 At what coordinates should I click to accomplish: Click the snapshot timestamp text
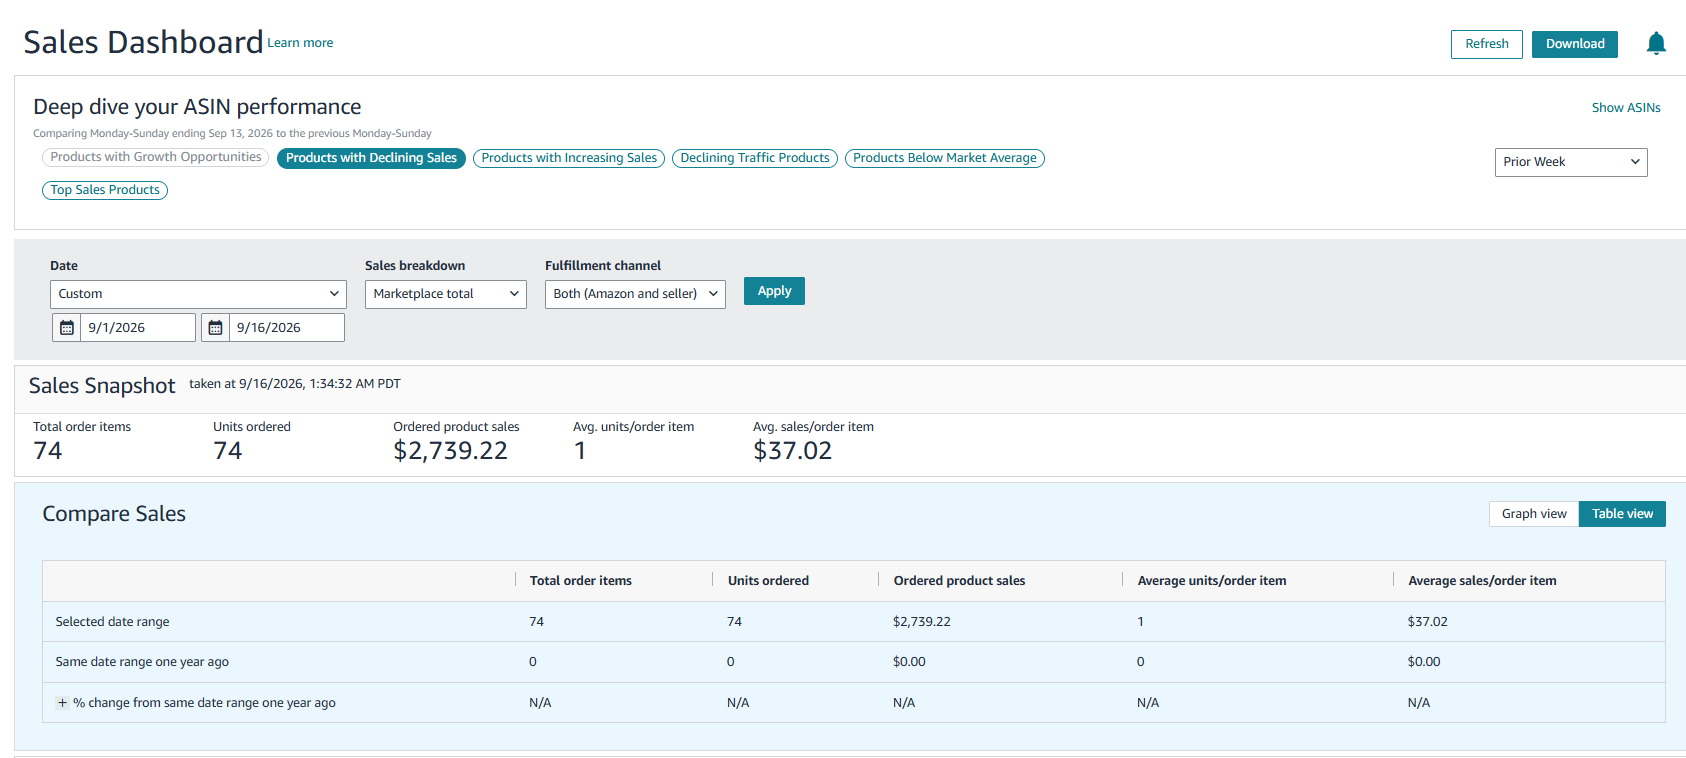point(295,384)
